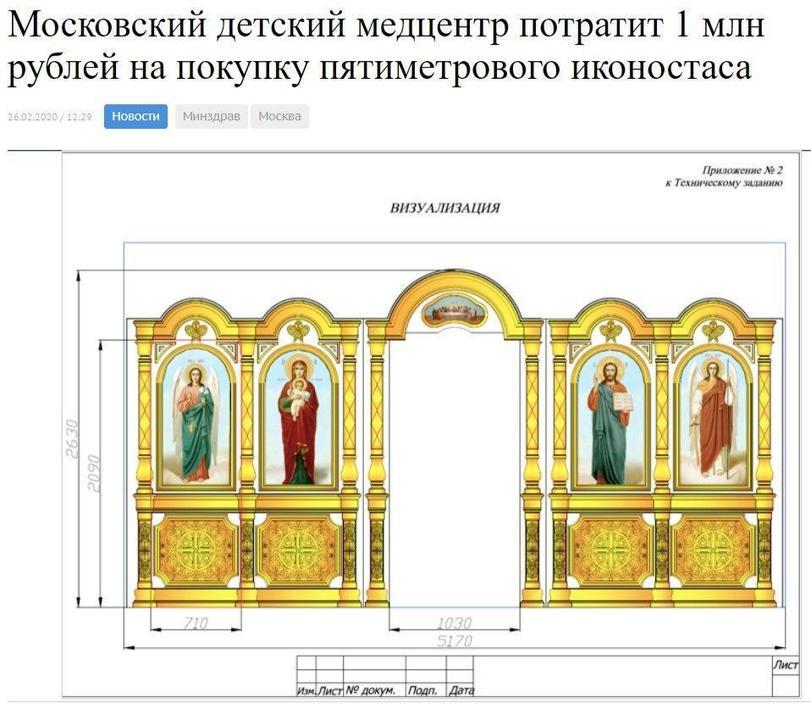Click the Изм. title block cell

coord(306,690)
